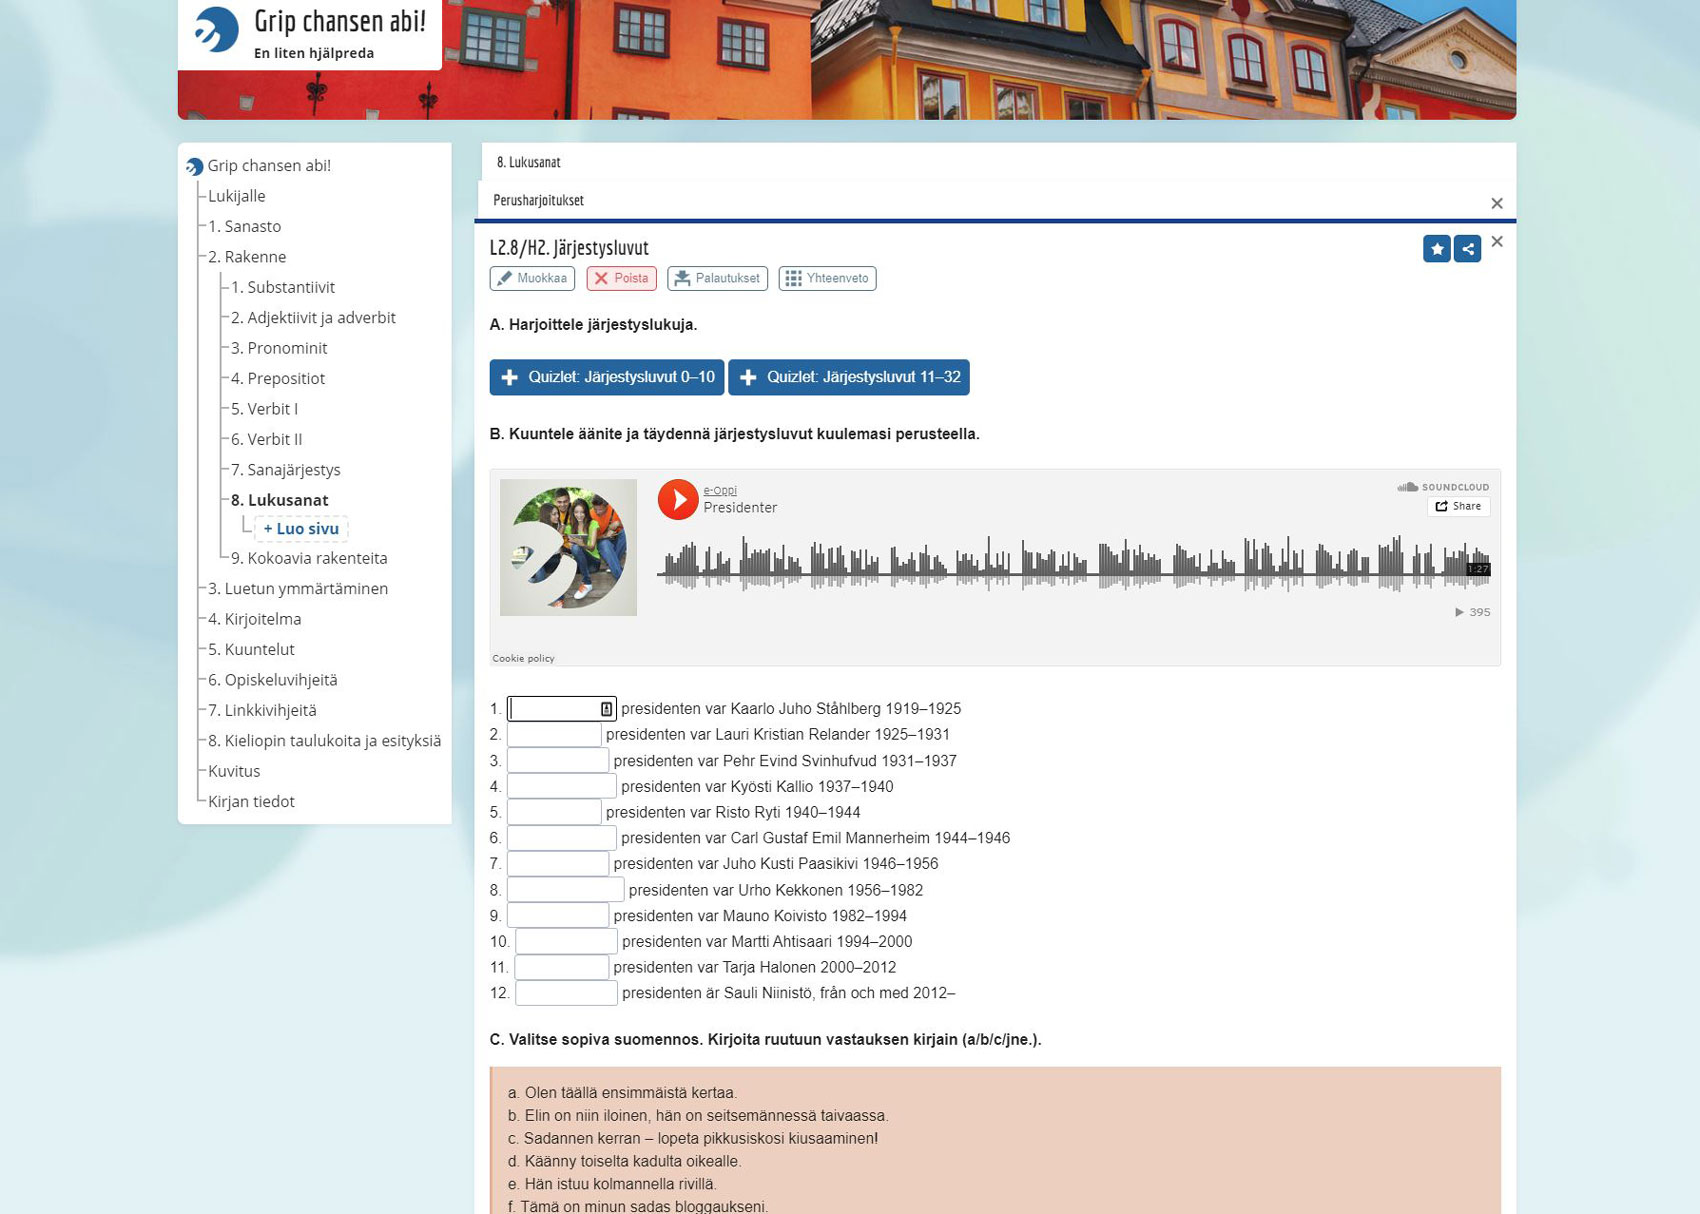Image resolution: width=1700 pixels, height=1214 pixels.
Task: Open 7. Sanajärjestys chapter
Action: click(285, 470)
